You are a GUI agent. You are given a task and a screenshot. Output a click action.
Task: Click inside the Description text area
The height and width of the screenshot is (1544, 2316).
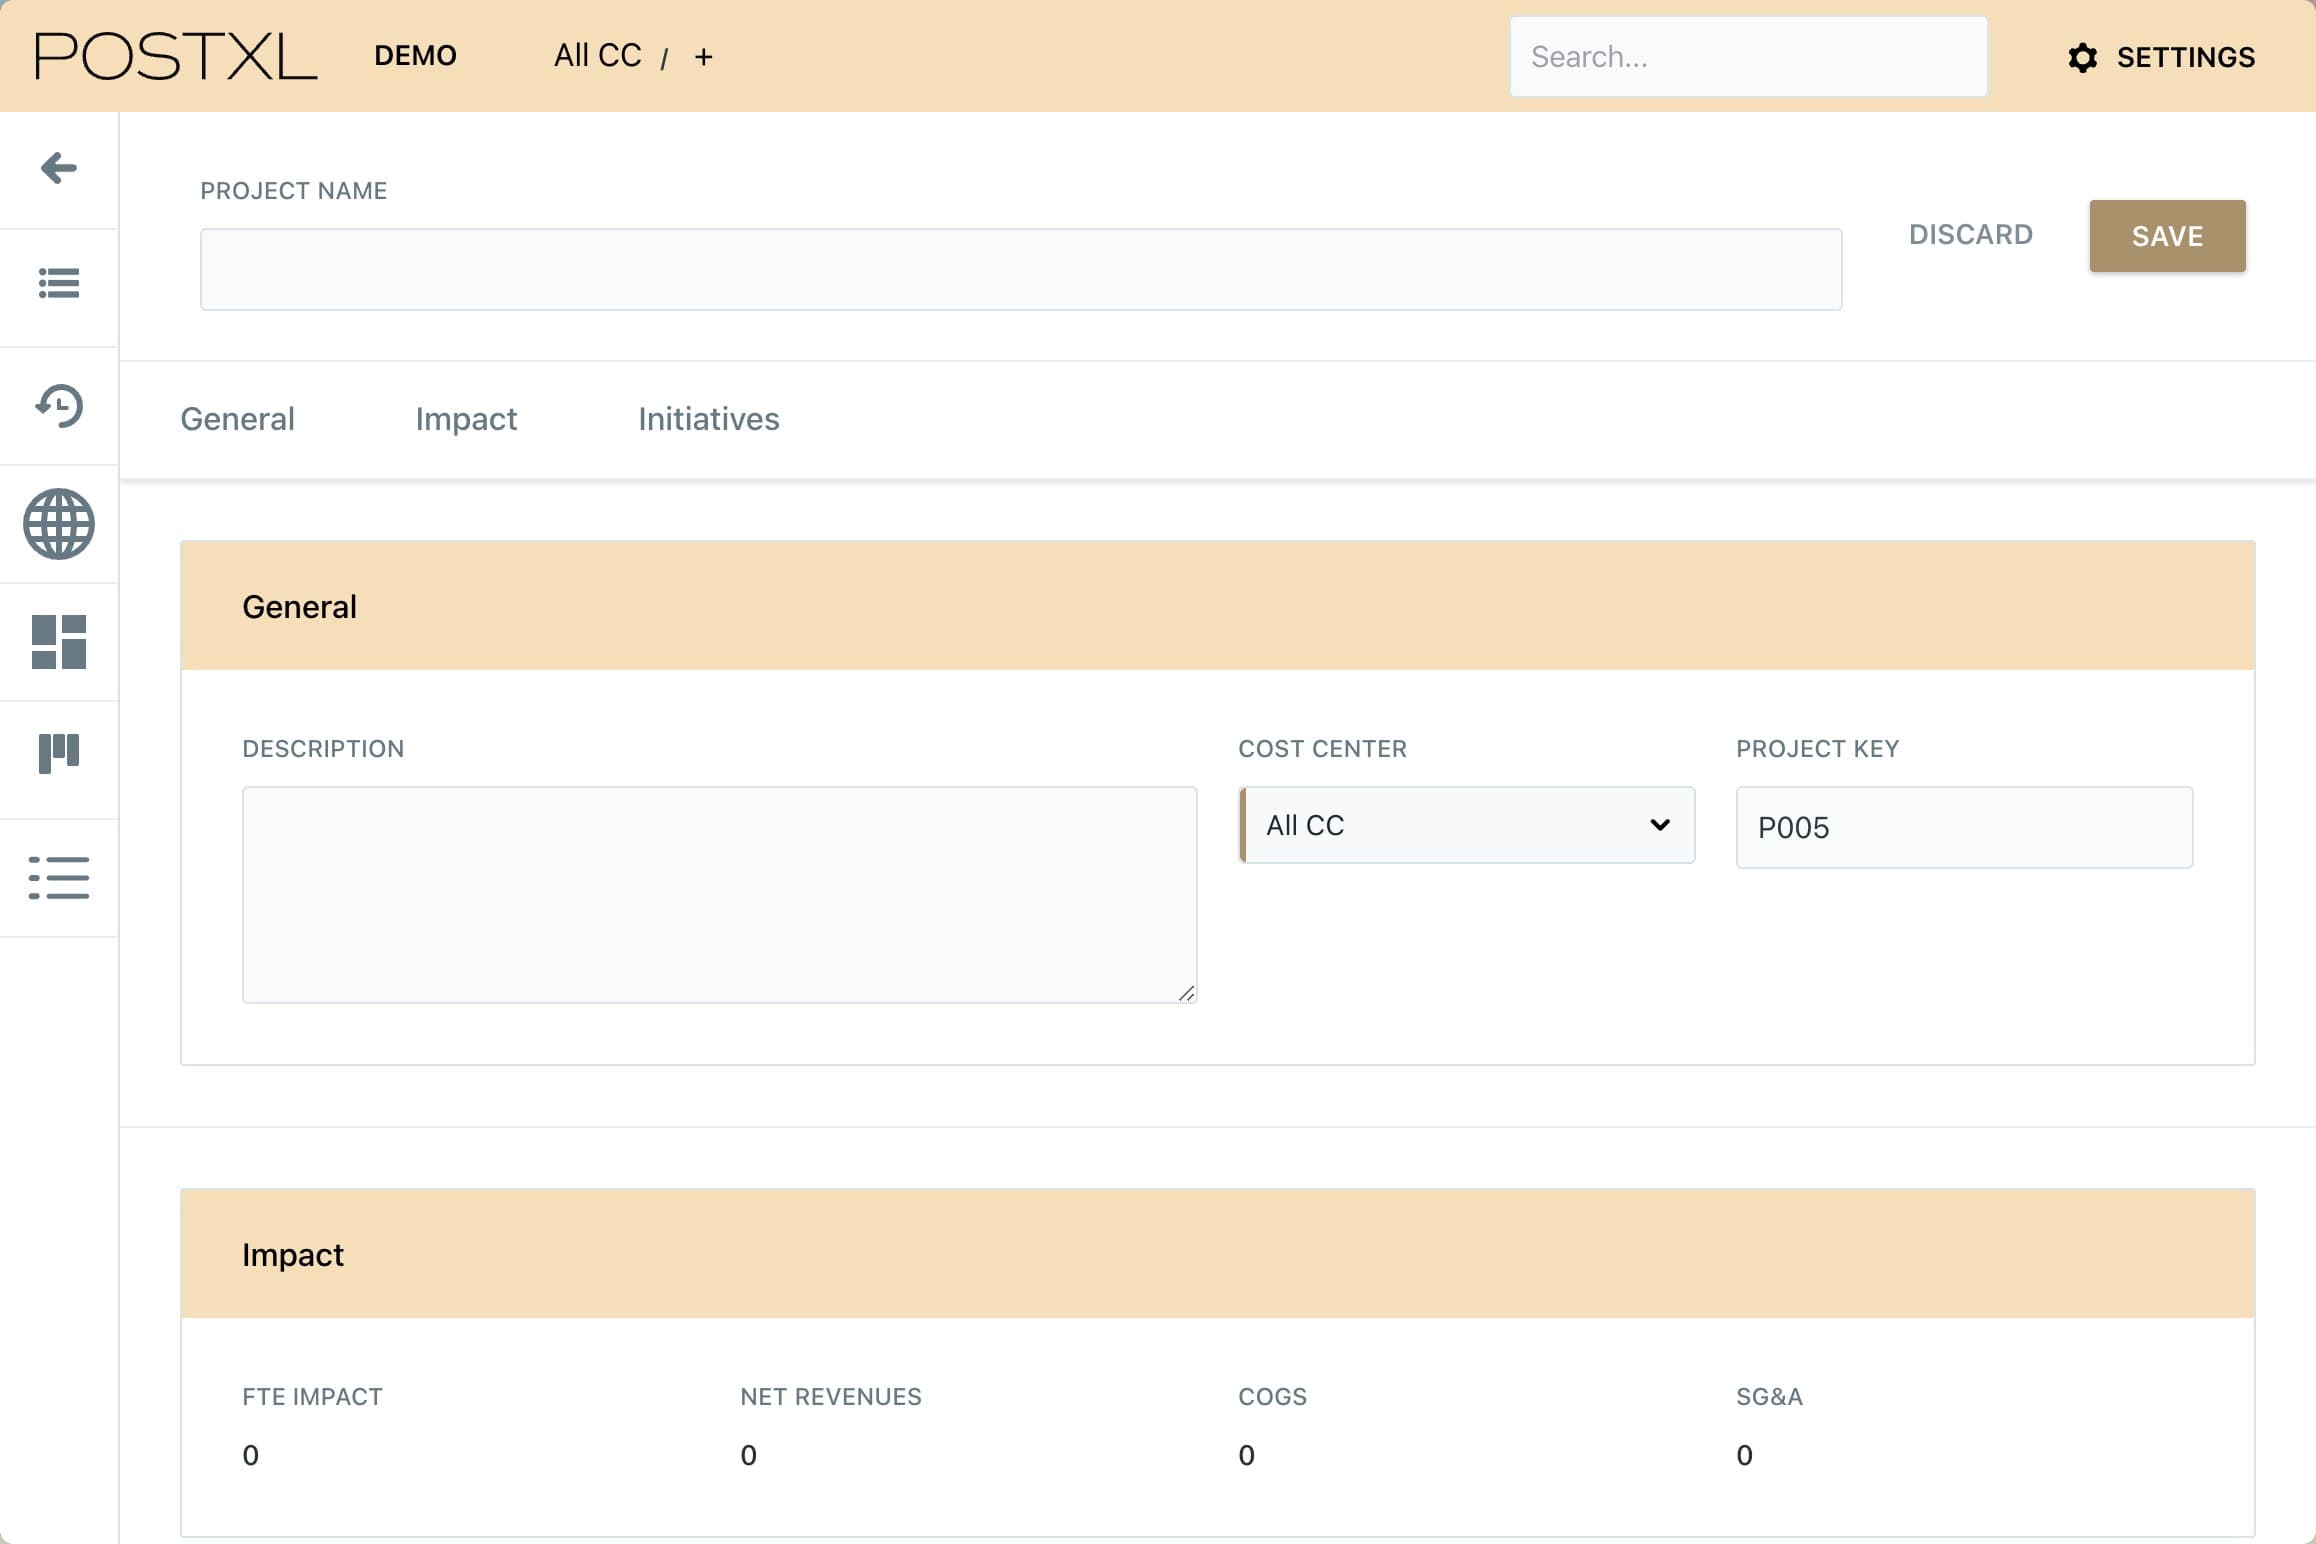pos(718,894)
